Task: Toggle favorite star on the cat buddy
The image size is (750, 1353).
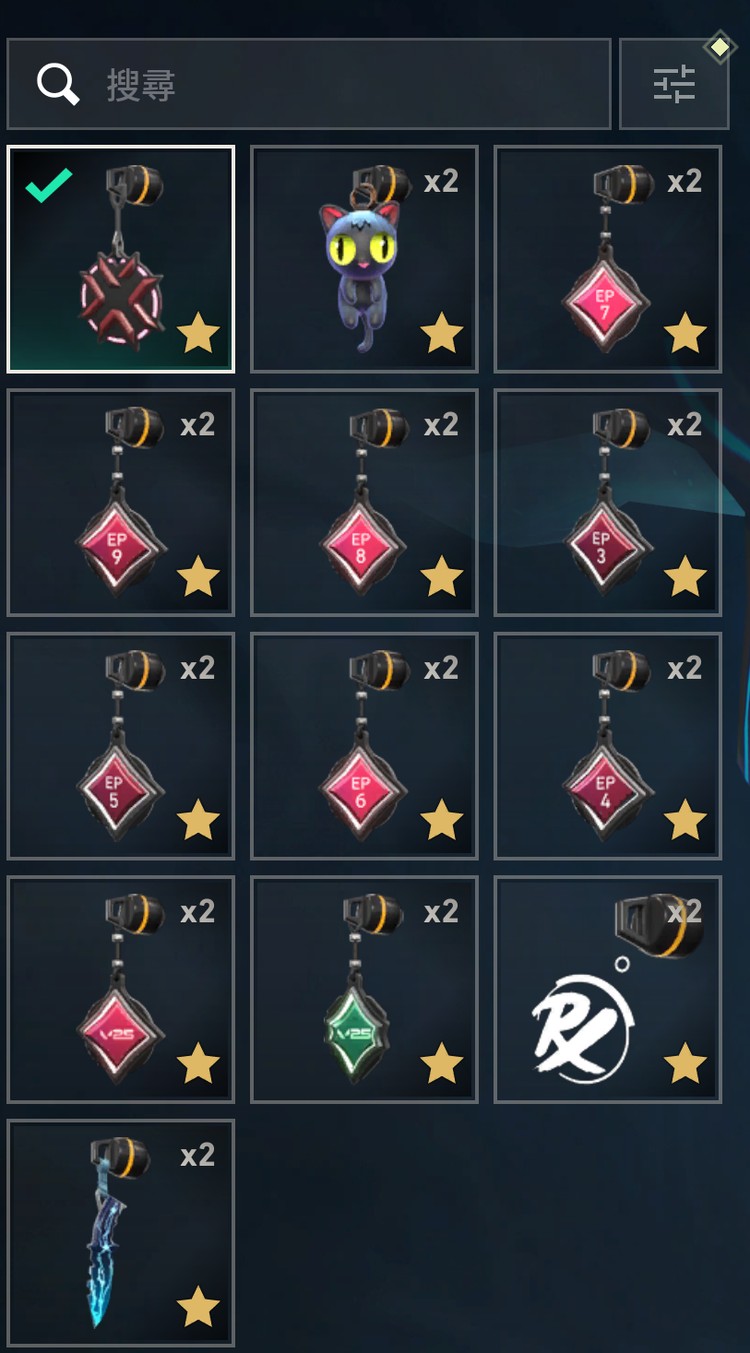Action: point(441,333)
